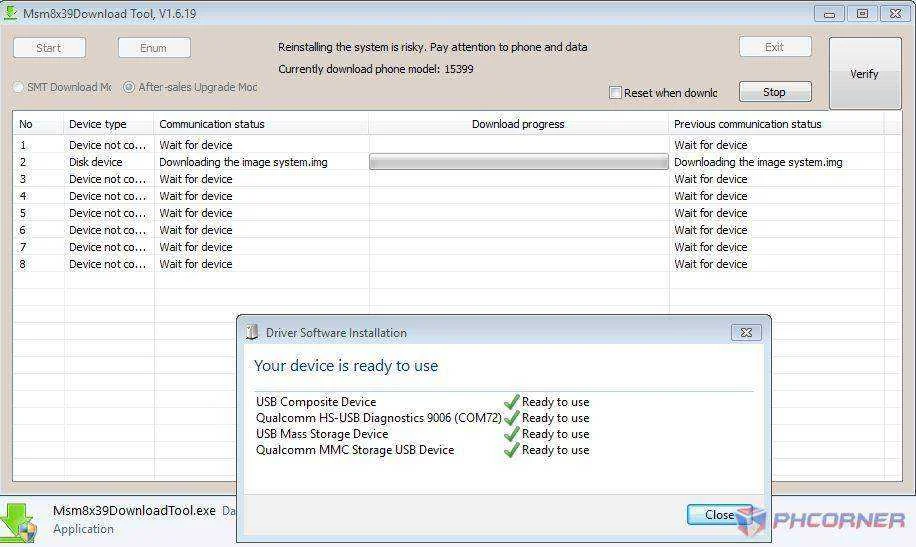
Task: Click previous status 'Wait for device' in row 6
Action: pyautogui.click(x=710, y=230)
